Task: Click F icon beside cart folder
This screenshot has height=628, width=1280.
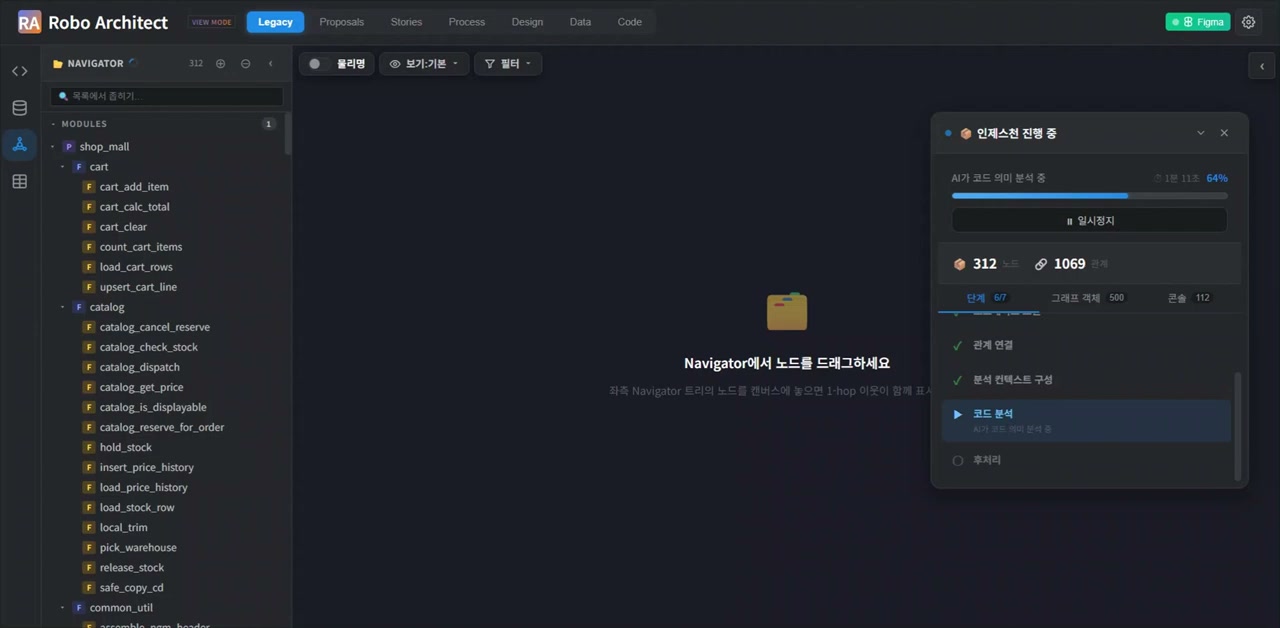Action: 79,167
